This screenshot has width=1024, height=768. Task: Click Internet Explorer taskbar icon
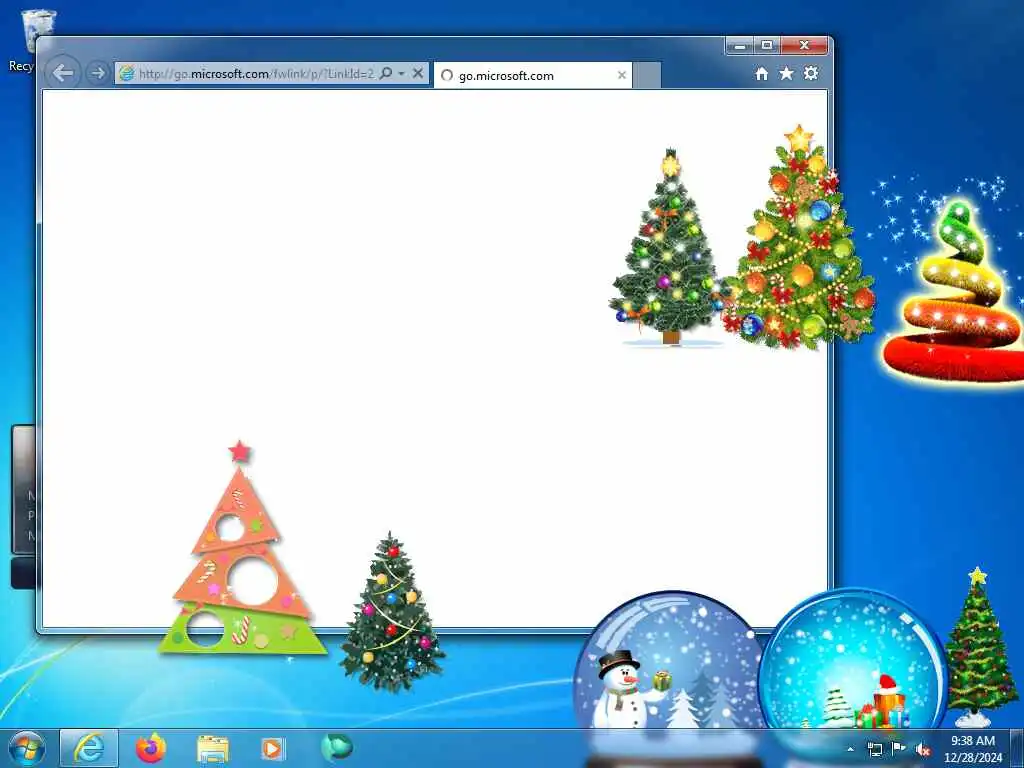(89, 748)
